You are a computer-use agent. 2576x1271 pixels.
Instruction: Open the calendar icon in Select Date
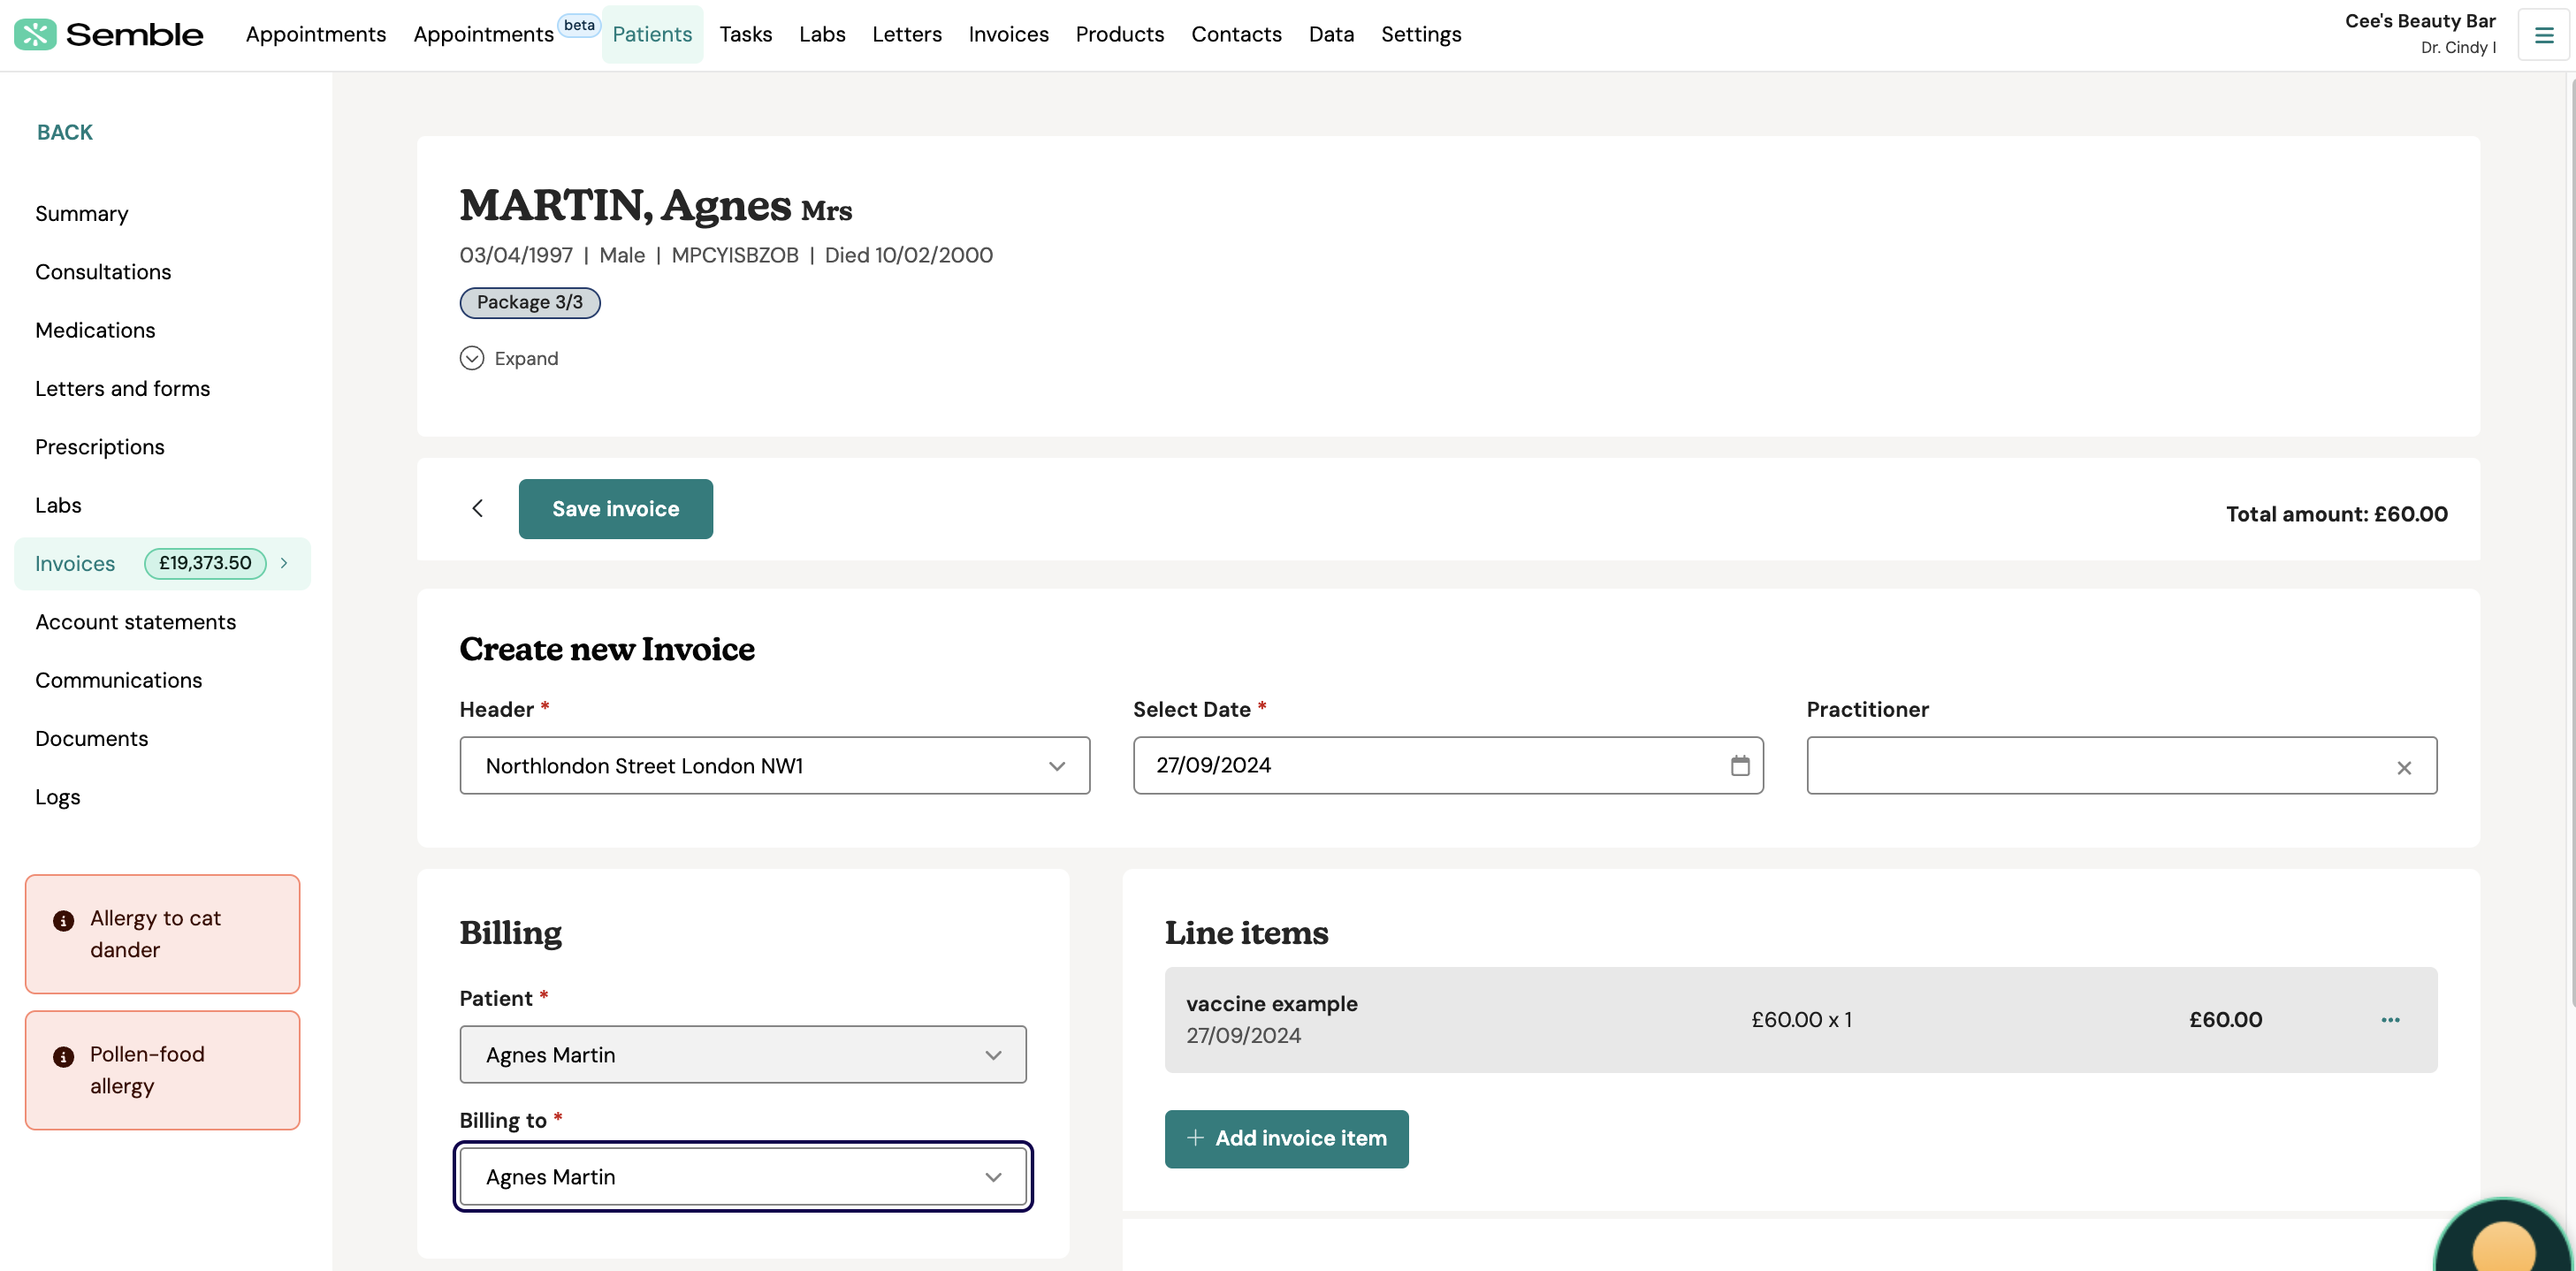click(1740, 765)
